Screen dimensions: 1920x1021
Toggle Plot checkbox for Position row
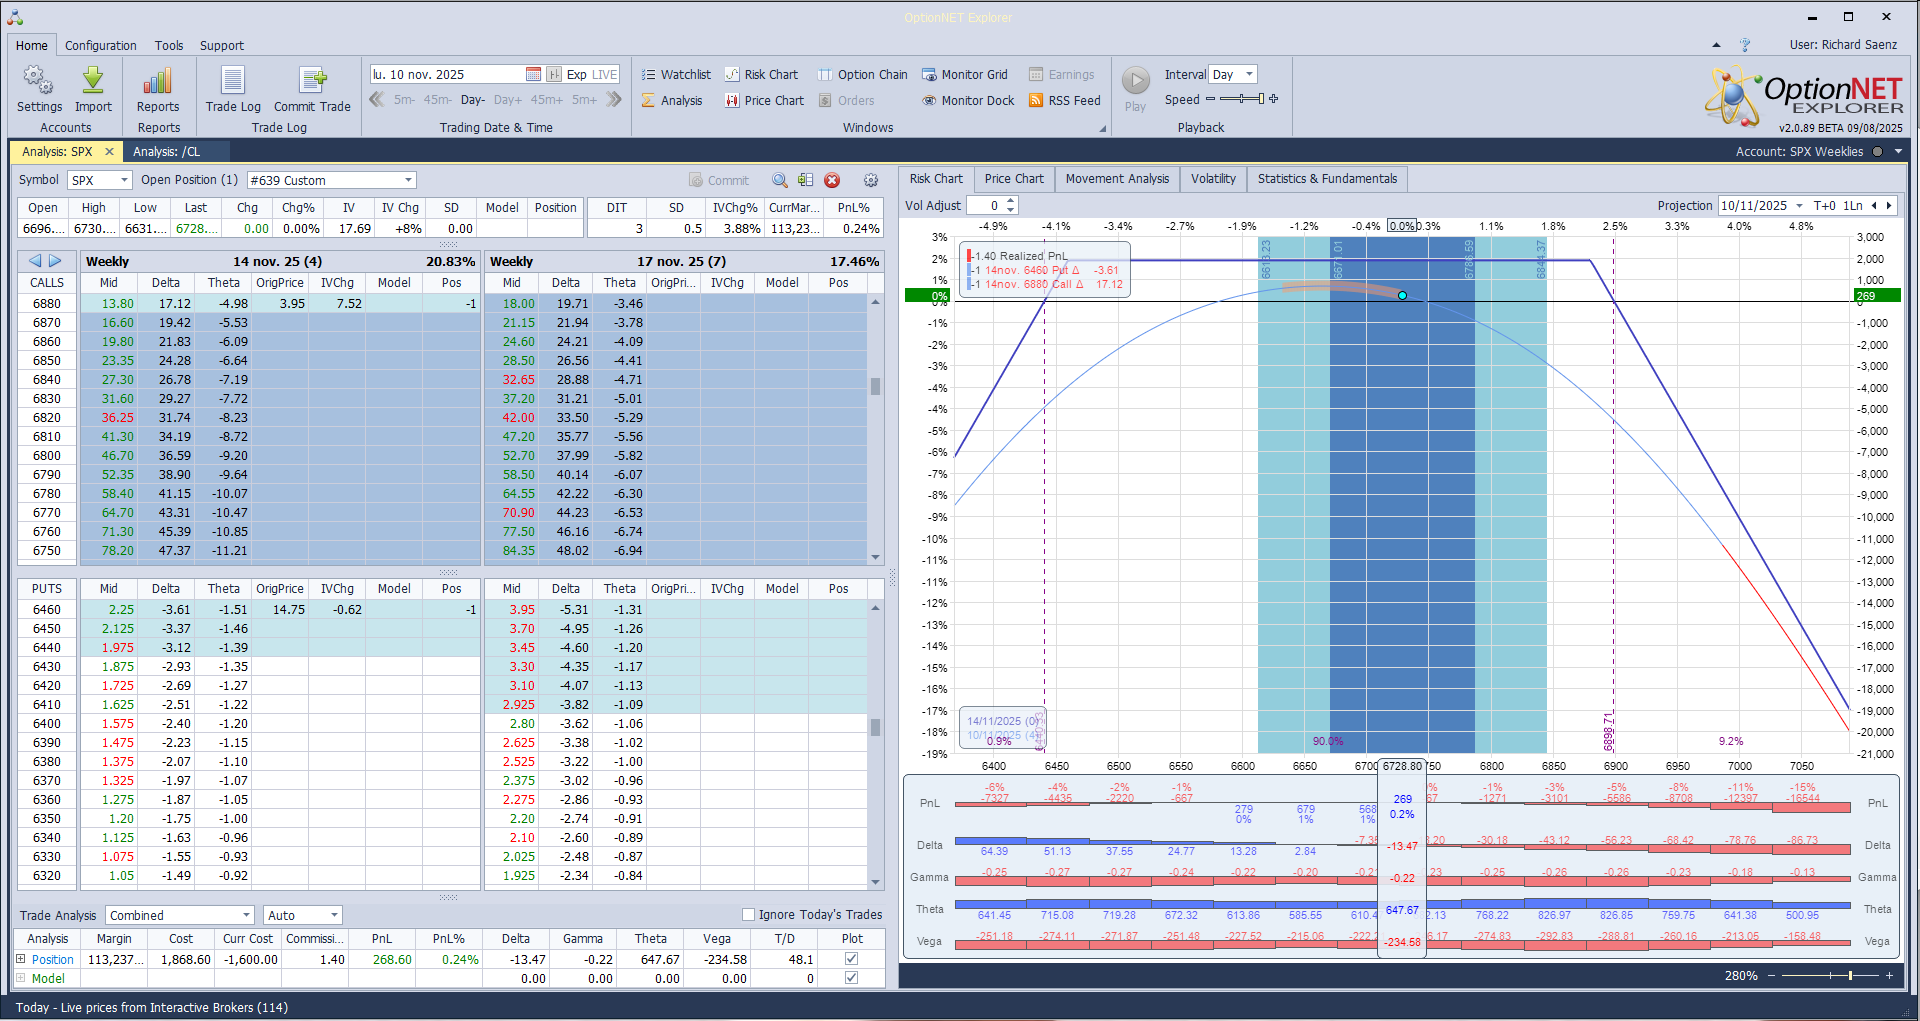coord(852,959)
